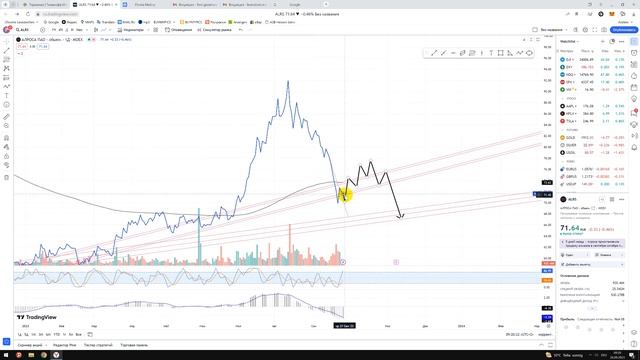The width and height of the screenshot is (640, 360).
Task: Click the browser reload button
Action: click(x=28, y=14)
